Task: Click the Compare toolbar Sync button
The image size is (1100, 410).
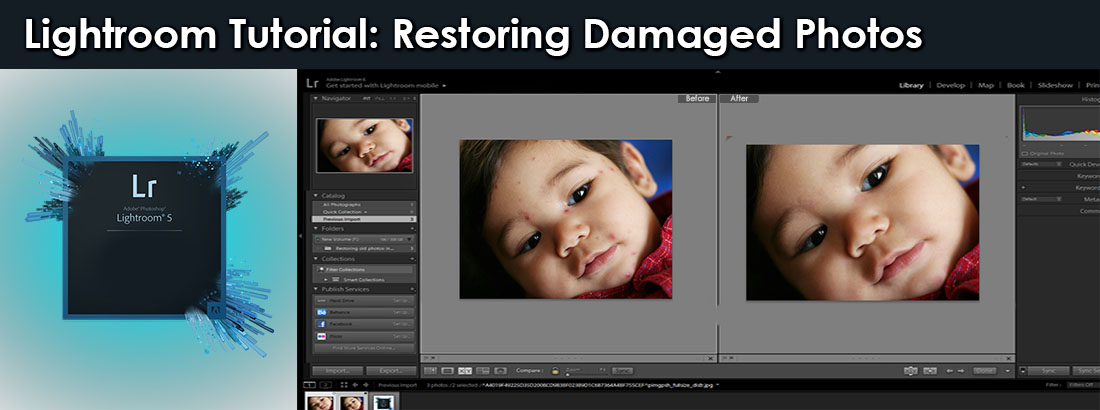Action: coord(622,371)
